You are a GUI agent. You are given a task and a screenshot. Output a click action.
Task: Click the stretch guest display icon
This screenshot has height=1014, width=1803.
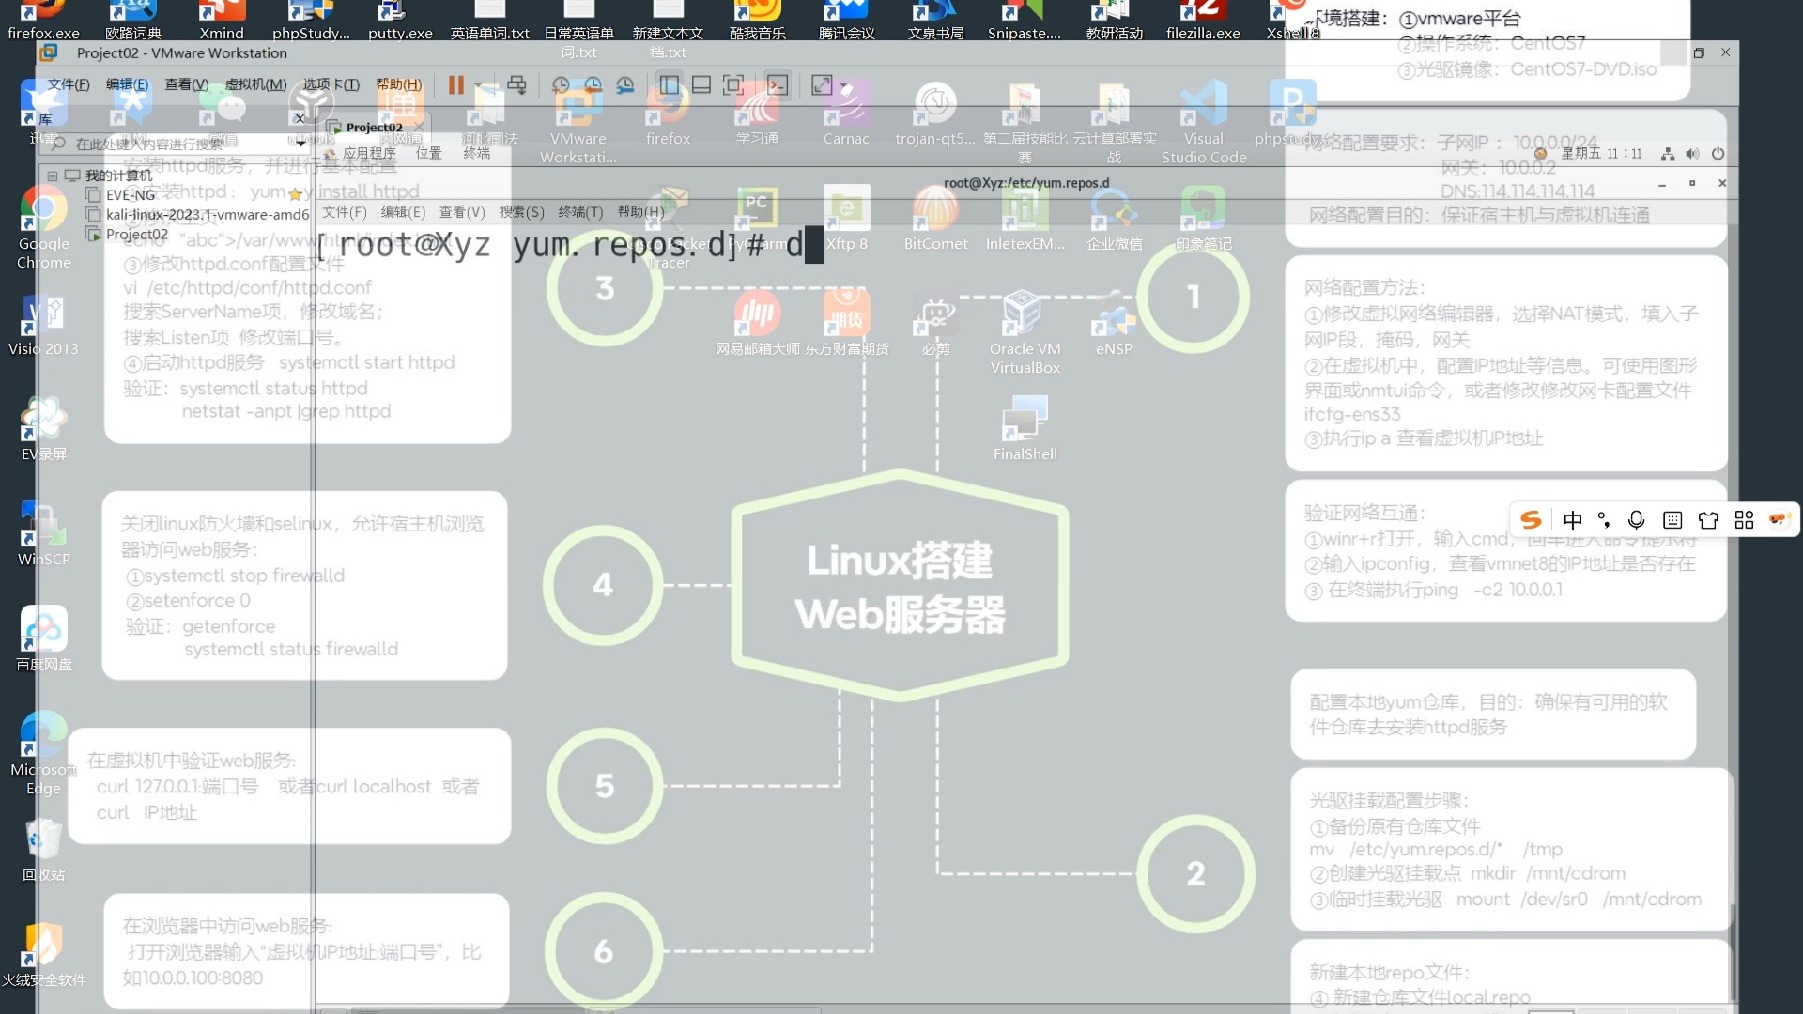coord(821,85)
